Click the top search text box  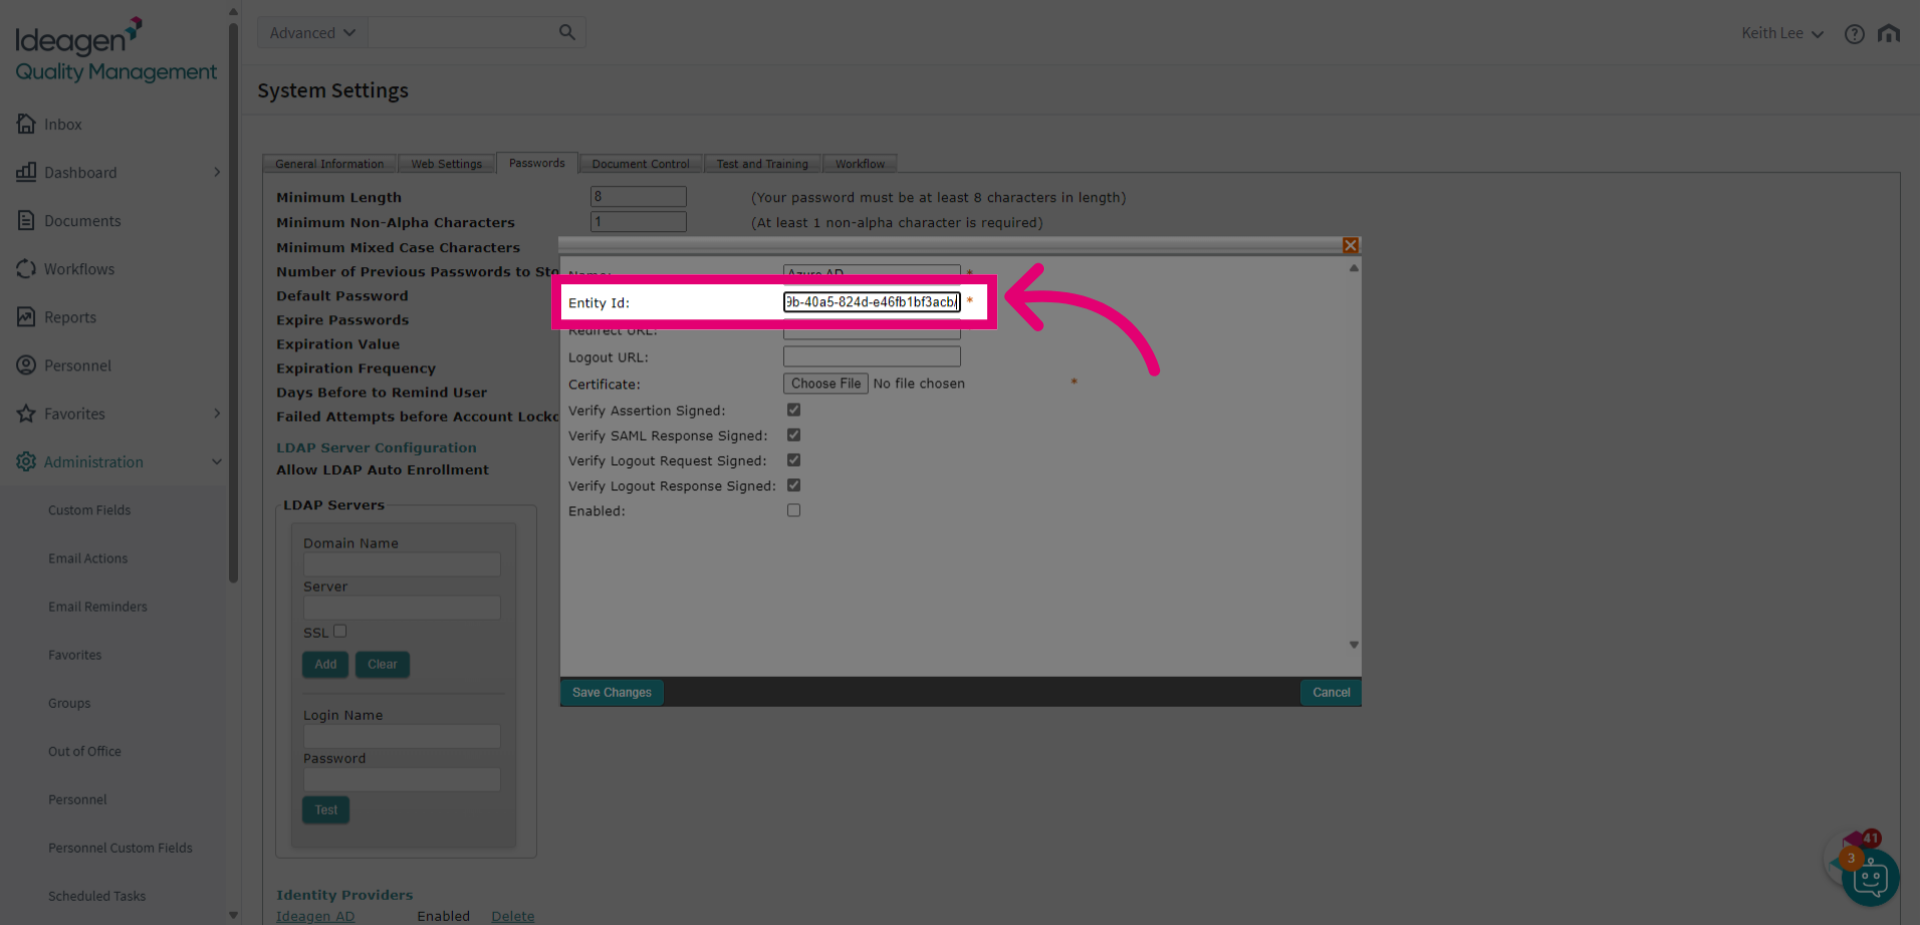coord(462,32)
